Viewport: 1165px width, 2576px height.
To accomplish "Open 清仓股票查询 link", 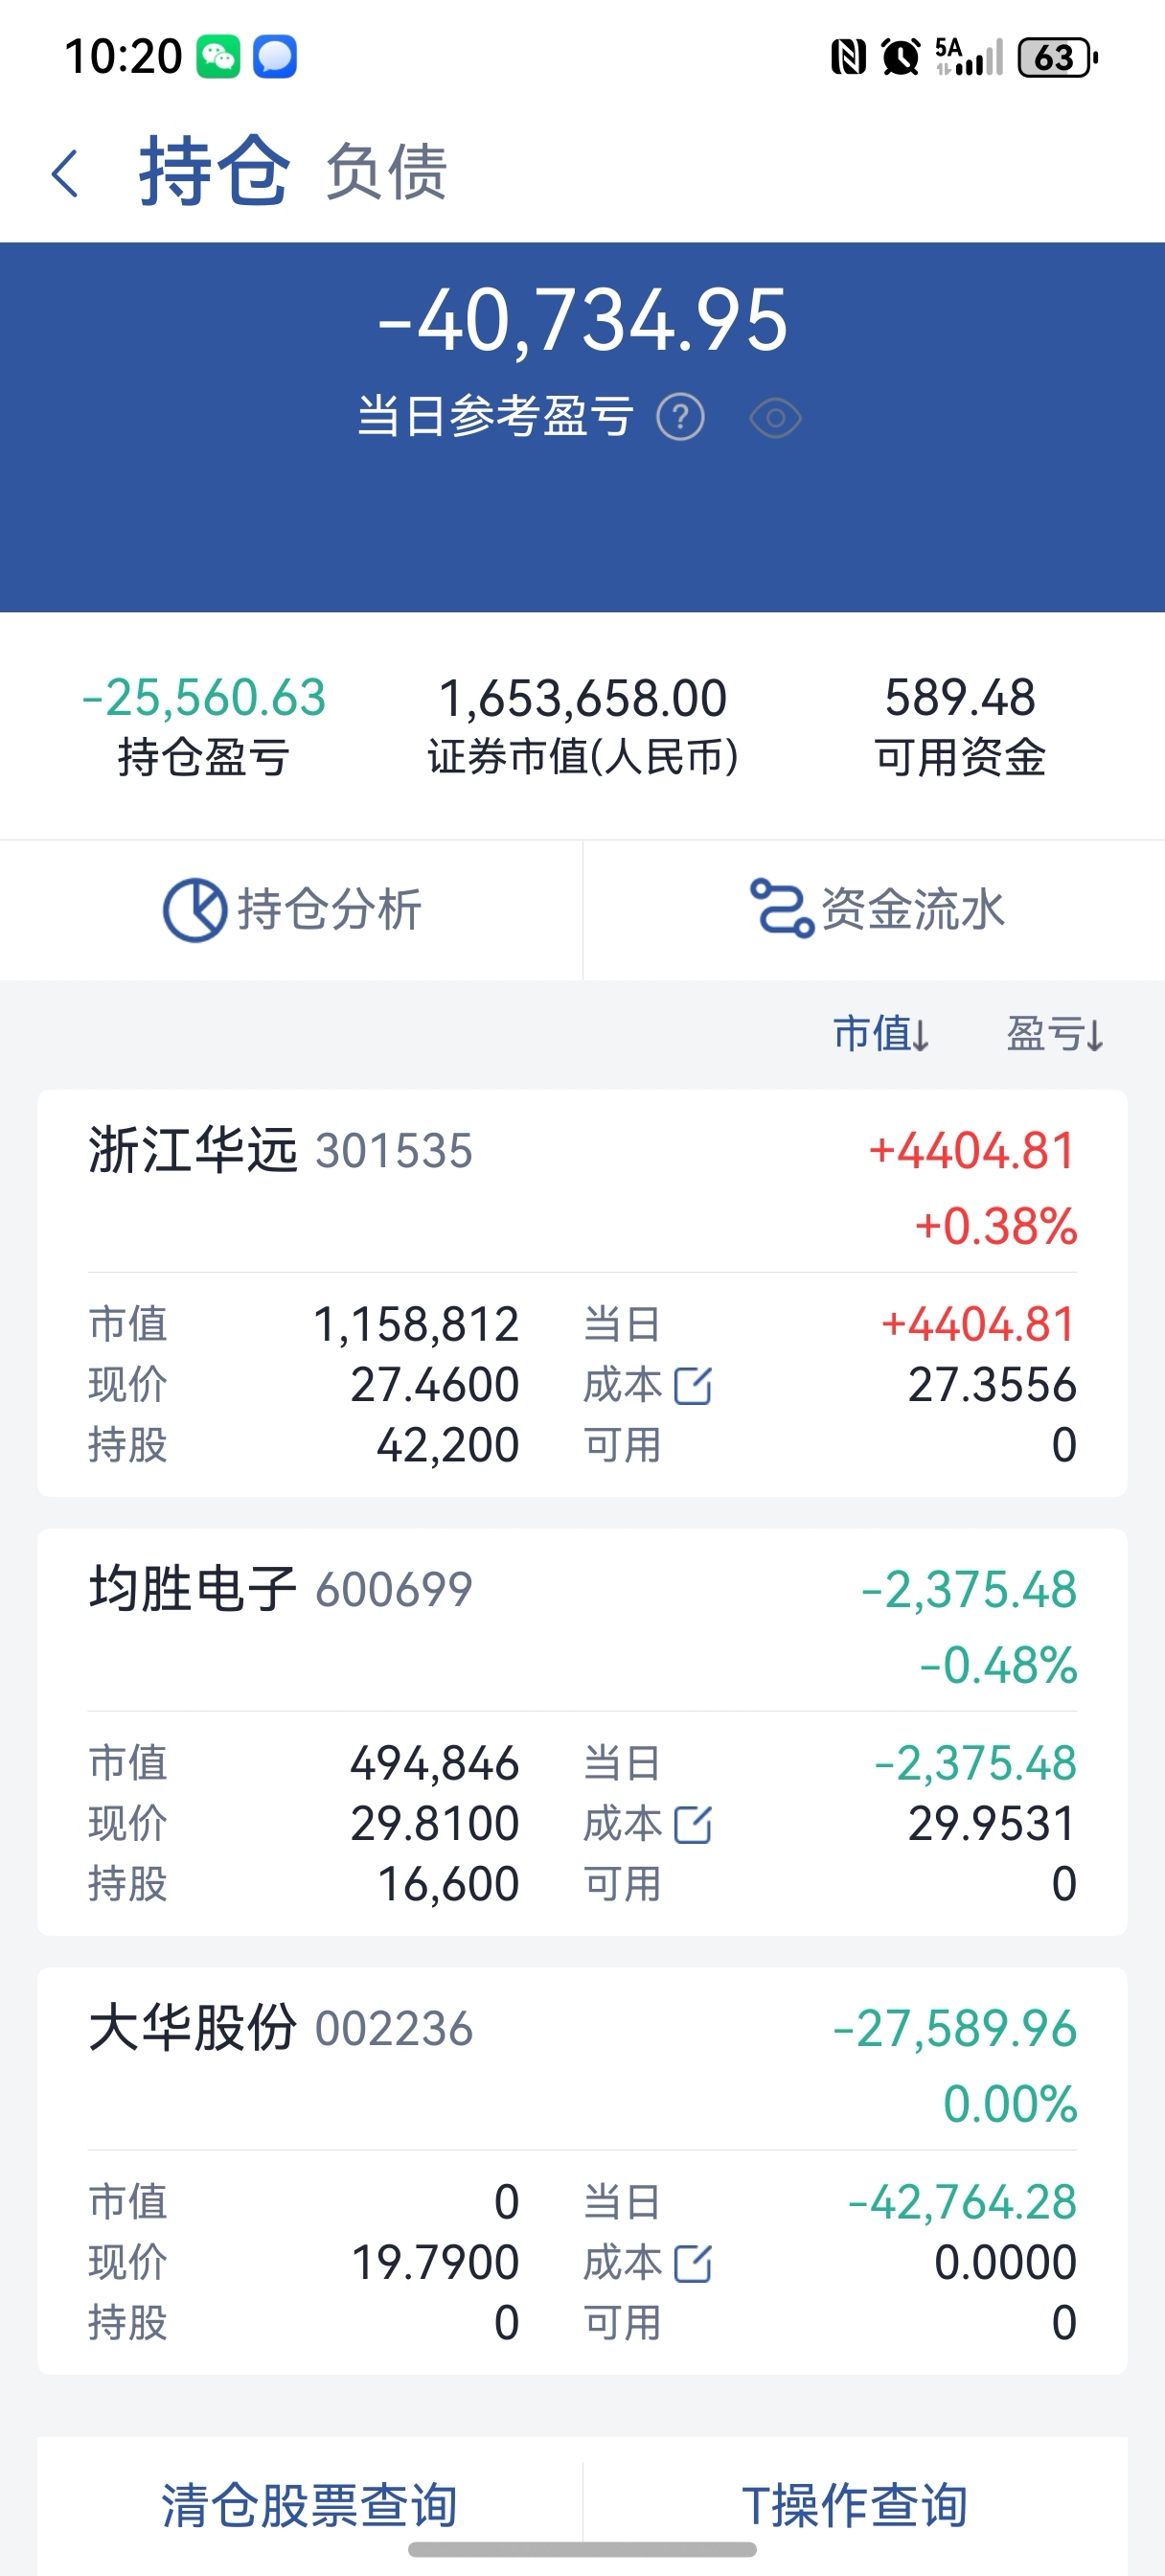I will [x=309, y=2504].
